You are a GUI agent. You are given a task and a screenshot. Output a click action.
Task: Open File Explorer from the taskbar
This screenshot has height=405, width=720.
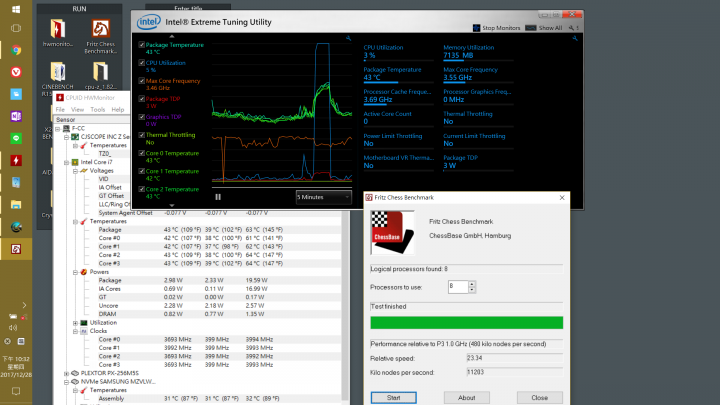pos(16,205)
